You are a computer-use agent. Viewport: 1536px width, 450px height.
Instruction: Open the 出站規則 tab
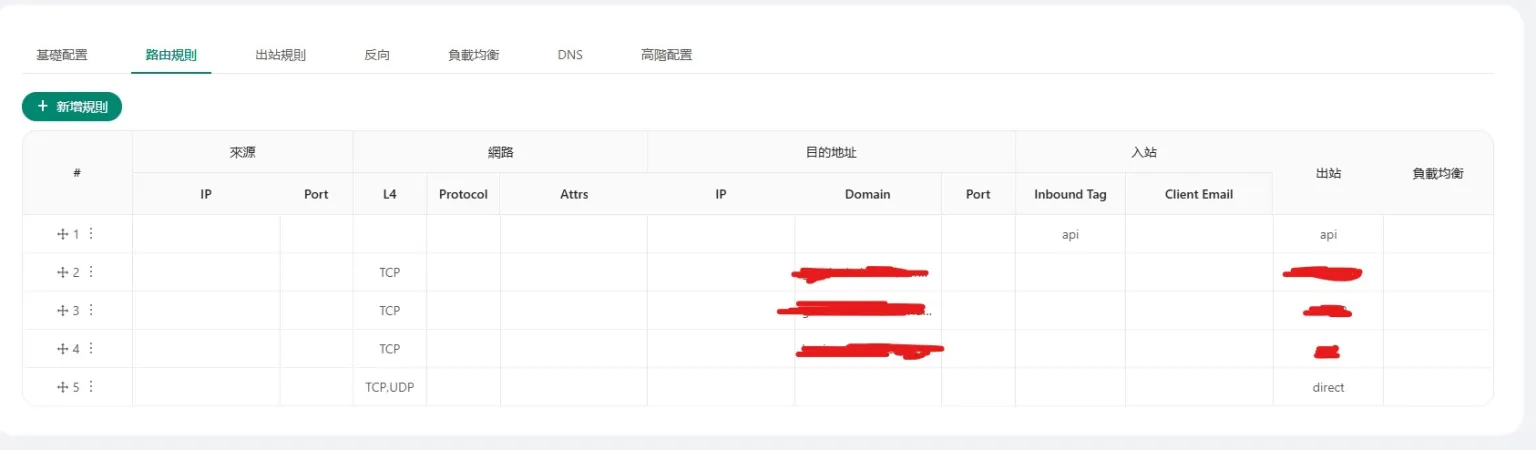280,55
